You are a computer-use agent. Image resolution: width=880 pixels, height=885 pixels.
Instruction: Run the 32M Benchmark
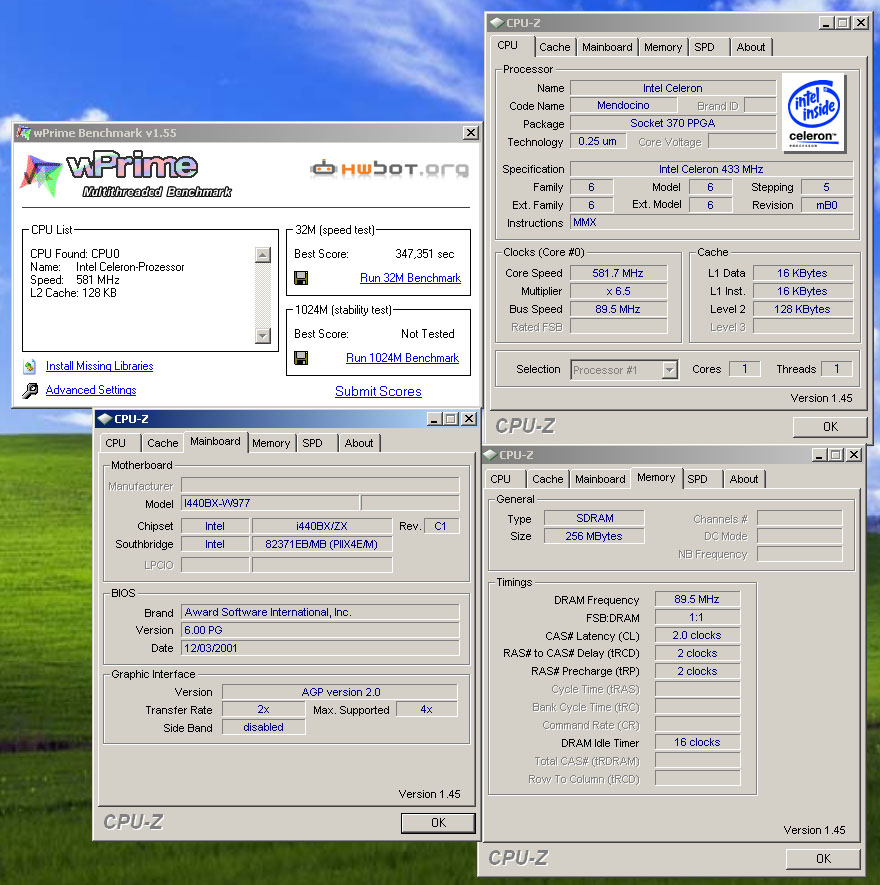point(410,278)
